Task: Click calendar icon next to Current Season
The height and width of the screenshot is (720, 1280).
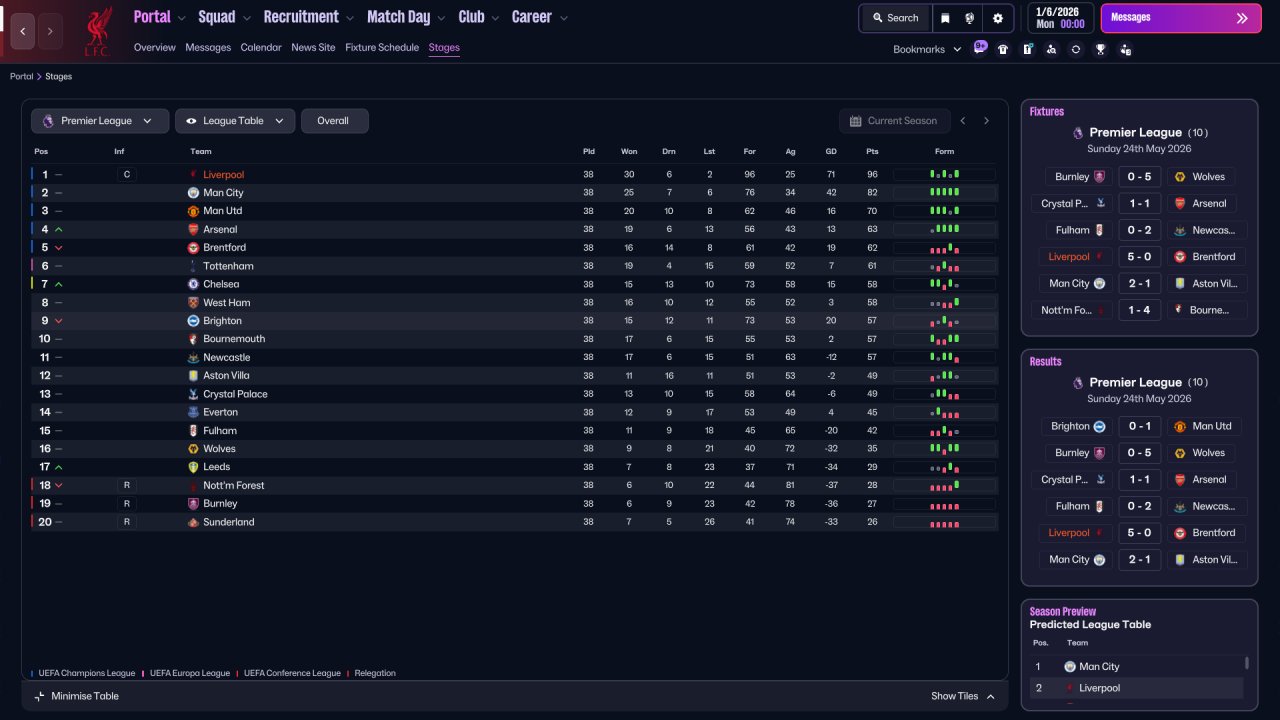Action: click(855, 121)
